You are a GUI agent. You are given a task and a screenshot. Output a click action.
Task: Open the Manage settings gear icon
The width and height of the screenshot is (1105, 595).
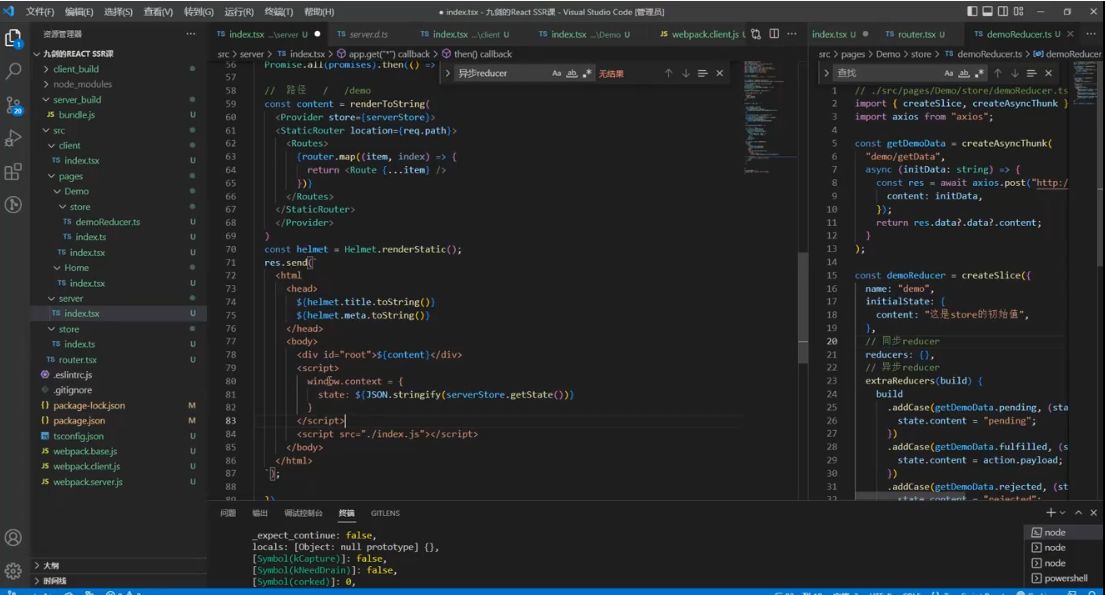(x=14, y=571)
